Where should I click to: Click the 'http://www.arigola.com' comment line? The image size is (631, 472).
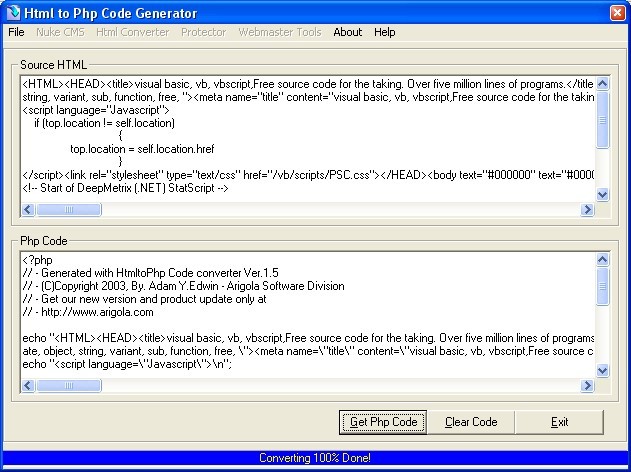coord(88,312)
